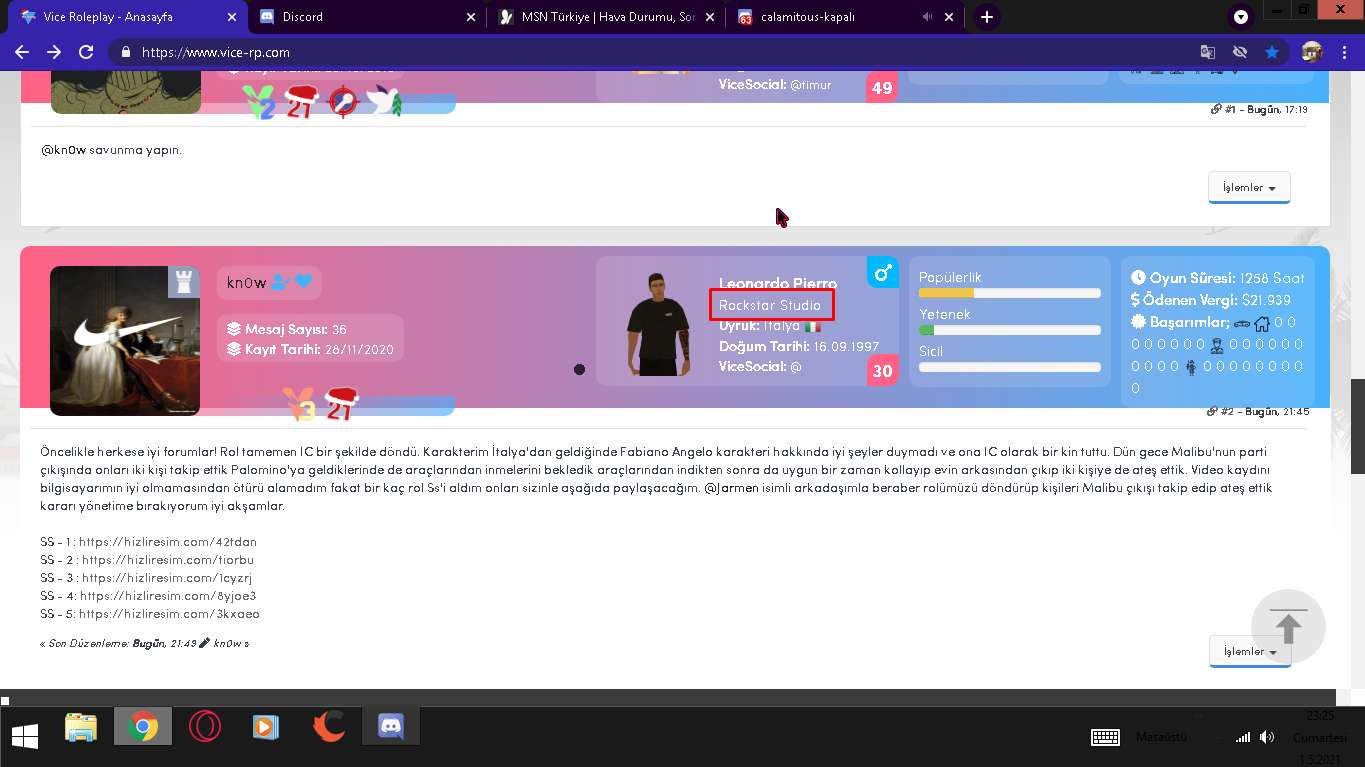Open Discord from the Windows taskbar
This screenshot has width=1365, height=767.
(391, 727)
